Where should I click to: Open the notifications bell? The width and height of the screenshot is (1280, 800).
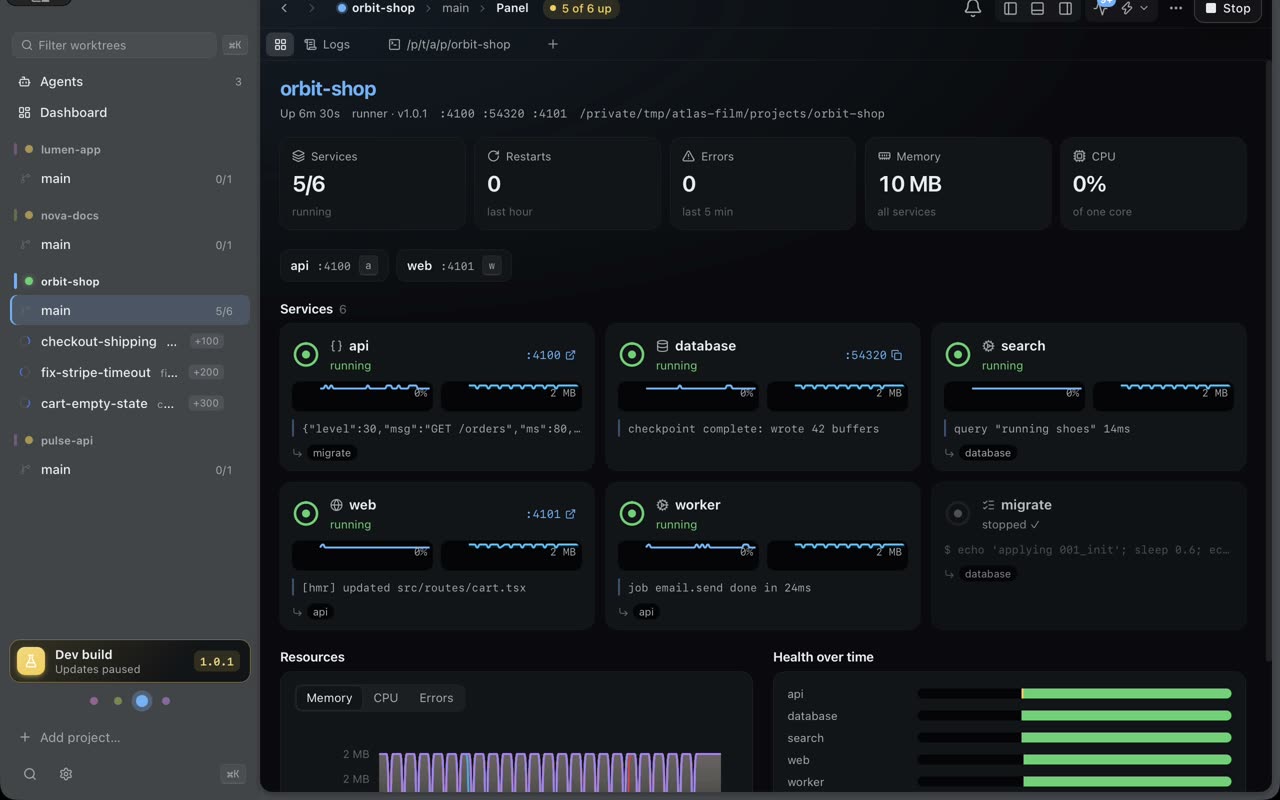(x=972, y=8)
